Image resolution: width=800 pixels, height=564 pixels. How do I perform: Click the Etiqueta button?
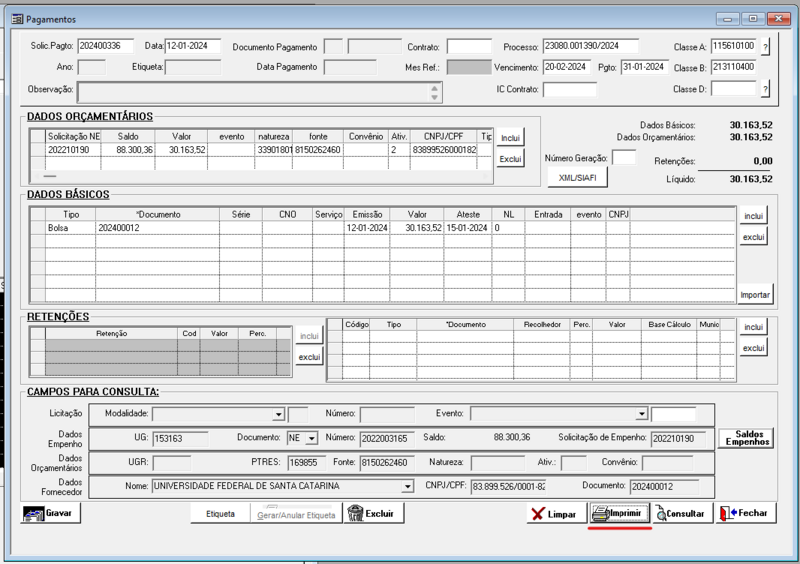click(220, 513)
